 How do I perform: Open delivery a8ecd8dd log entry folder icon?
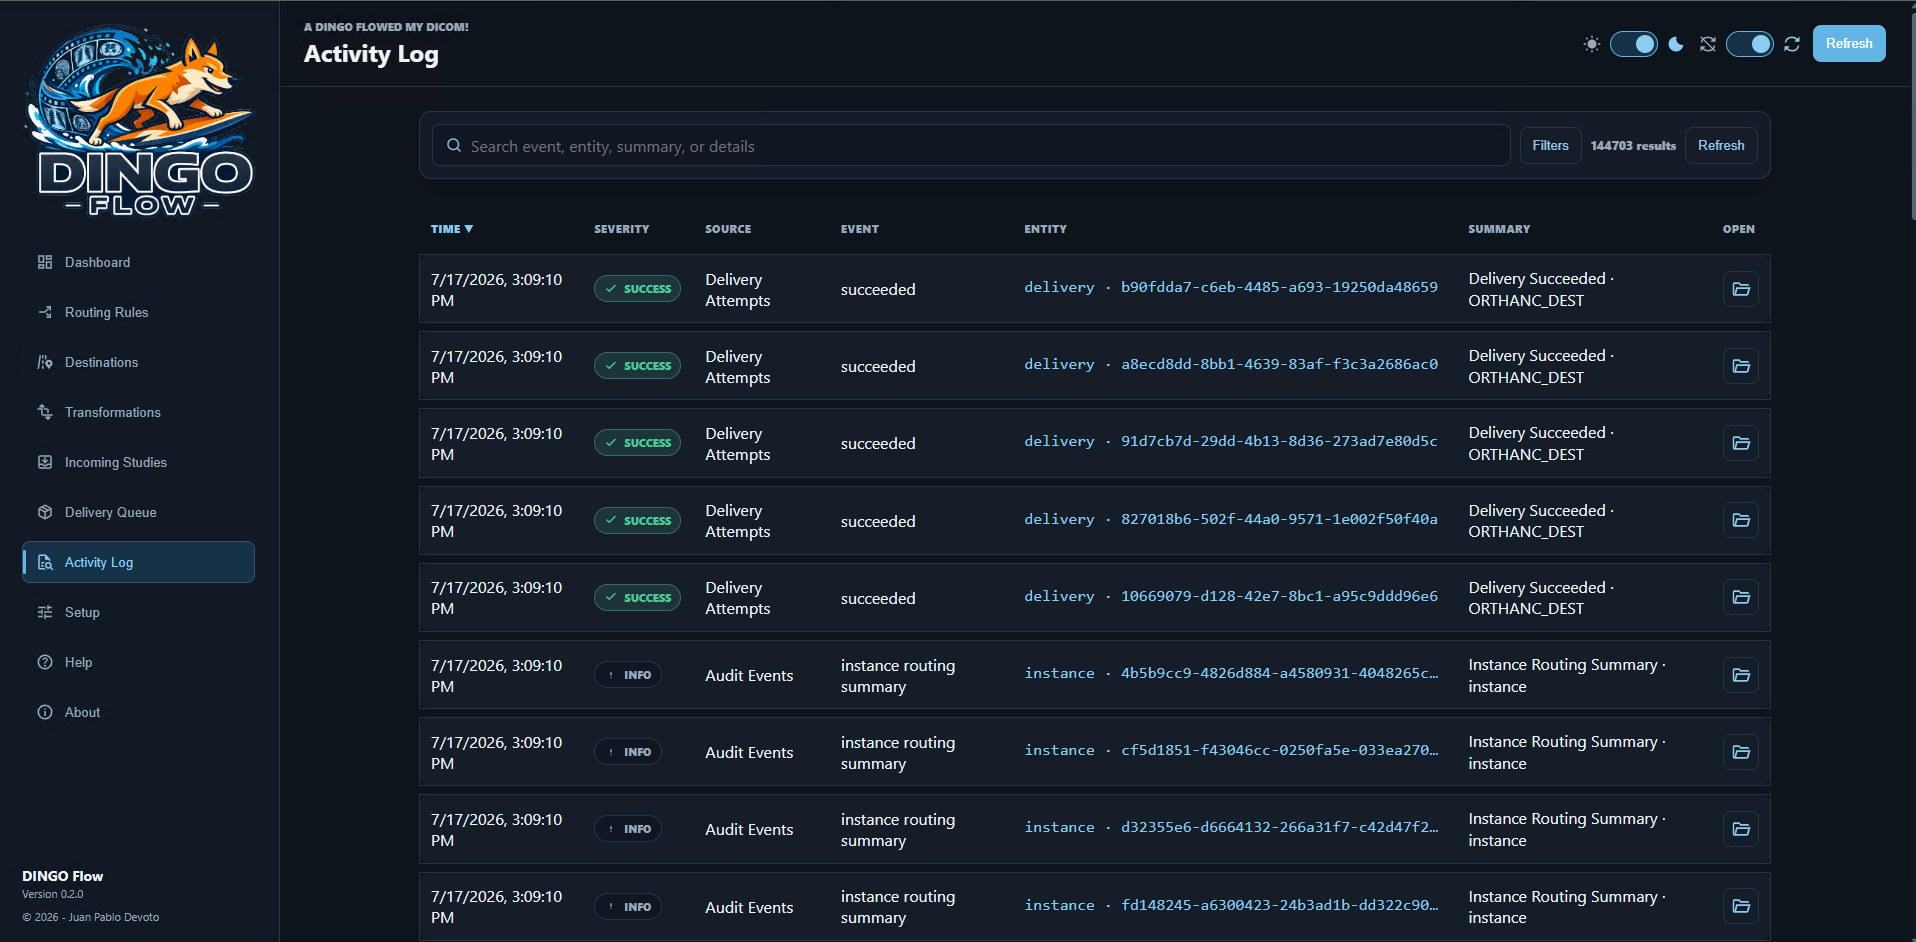pos(1741,366)
